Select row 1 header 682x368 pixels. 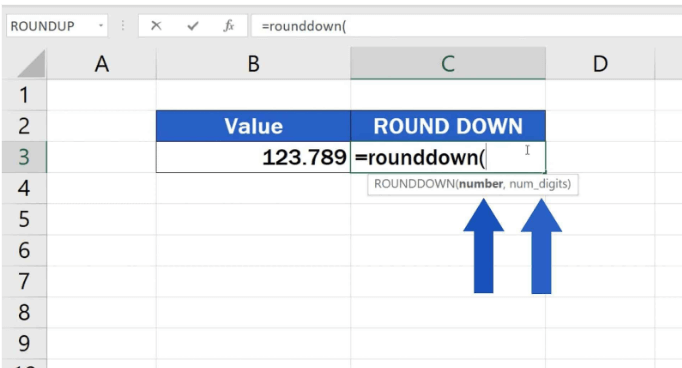point(24,95)
